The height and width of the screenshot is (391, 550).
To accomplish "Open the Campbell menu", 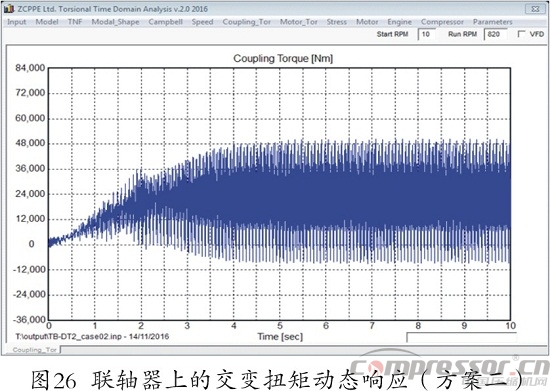I will [x=166, y=22].
